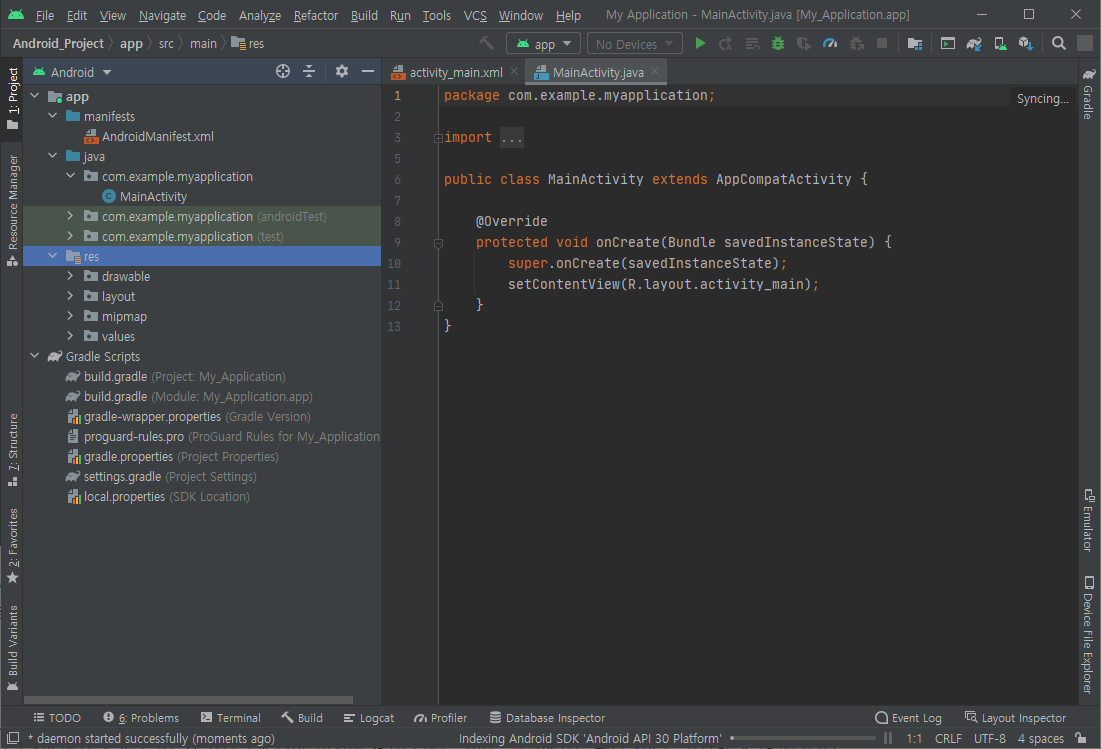Expand the layout folder
1101x749 pixels.
click(70, 296)
